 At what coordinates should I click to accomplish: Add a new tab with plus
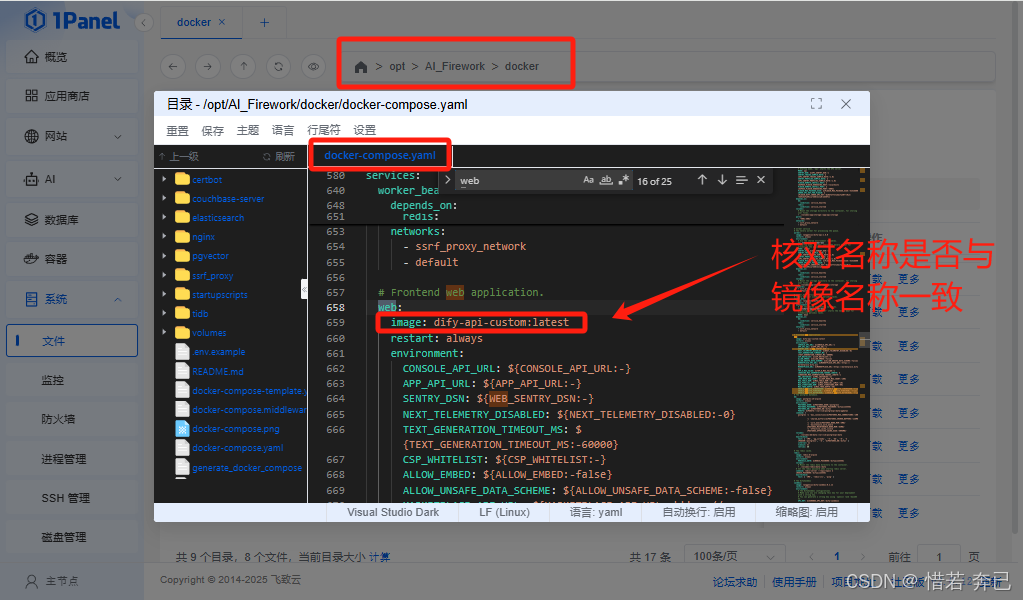click(x=264, y=22)
